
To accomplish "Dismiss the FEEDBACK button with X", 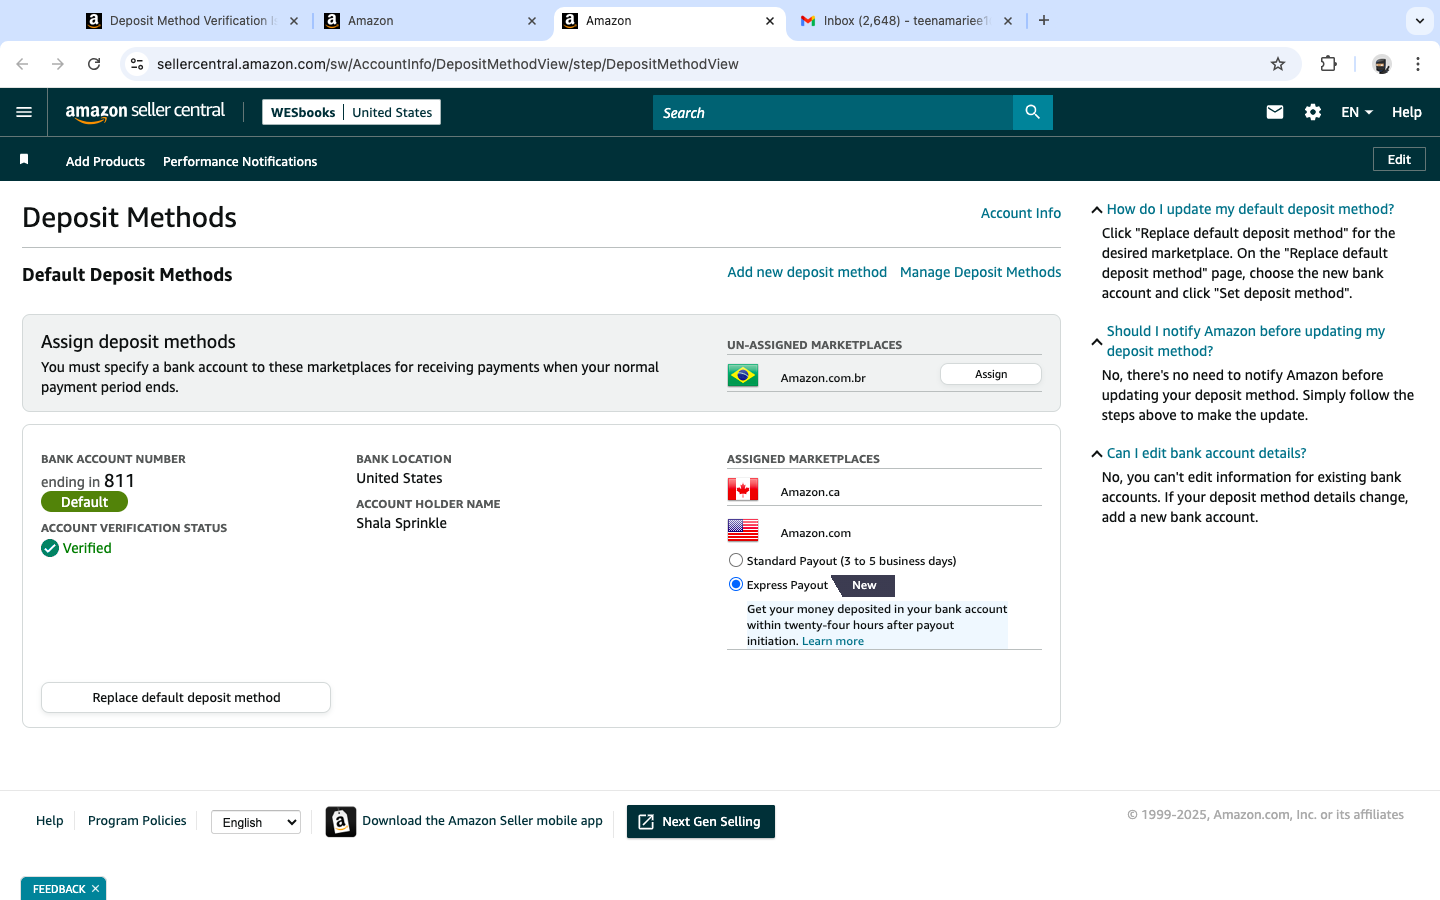I will tap(96, 889).
